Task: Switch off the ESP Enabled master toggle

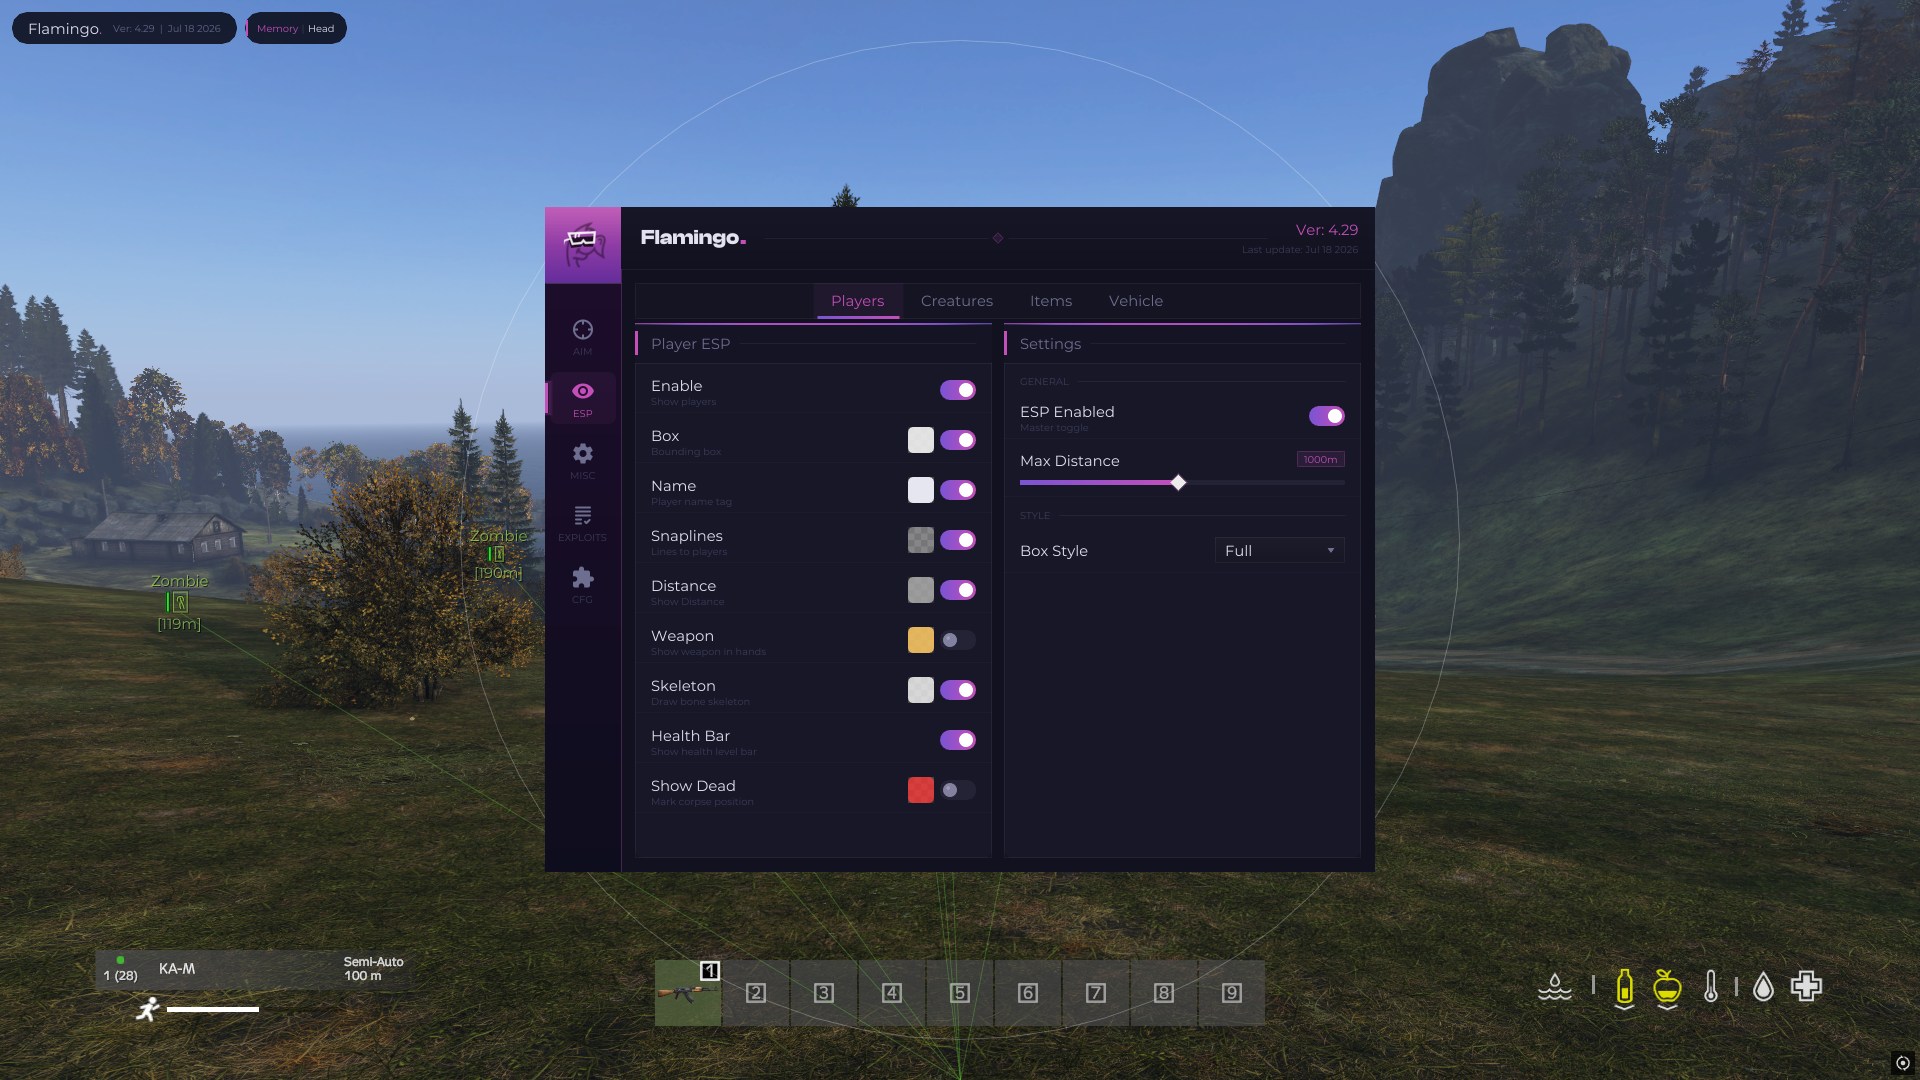Action: click(x=1326, y=416)
